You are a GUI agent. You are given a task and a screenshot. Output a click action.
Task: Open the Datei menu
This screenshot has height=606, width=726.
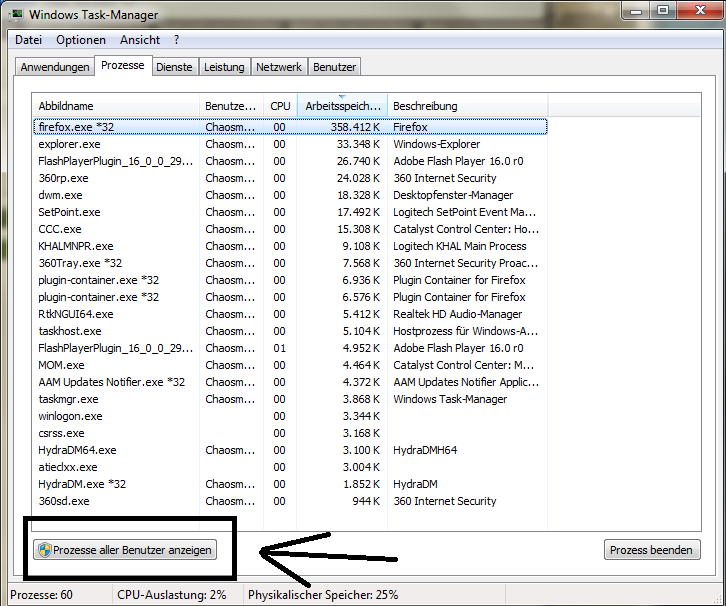pyautogui.click(x=29, y=40)
